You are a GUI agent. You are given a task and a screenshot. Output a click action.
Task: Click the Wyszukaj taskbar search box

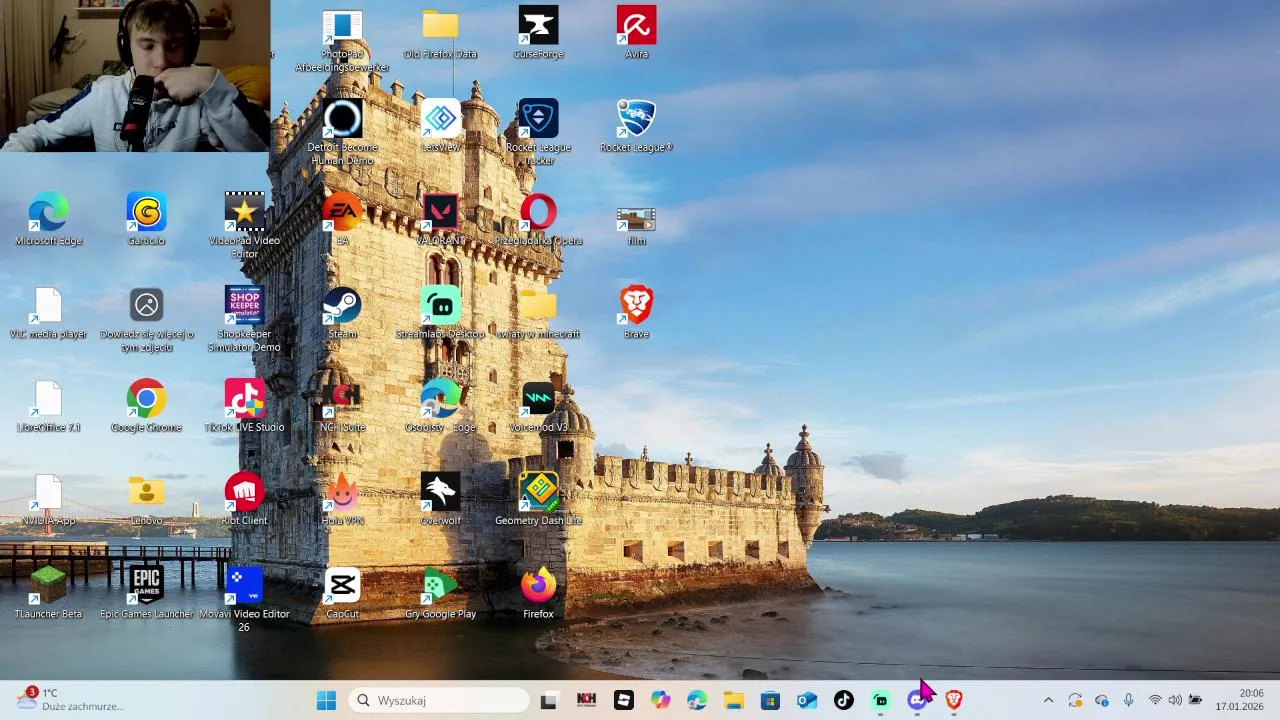(438, 700)
